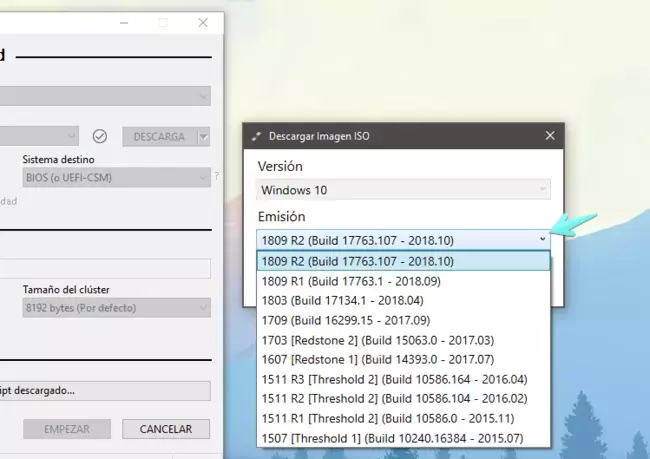Choose 1809 R1 (Build 17763.1 - 2018.09)
Screen dimensions: 650x459
(403, 280)
